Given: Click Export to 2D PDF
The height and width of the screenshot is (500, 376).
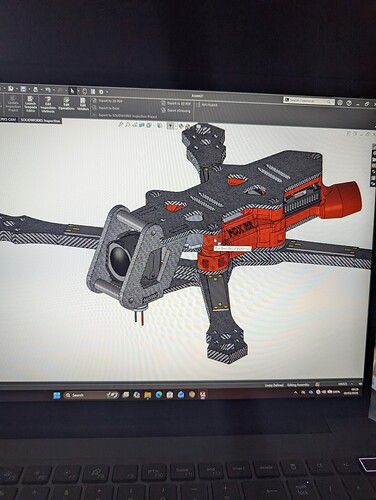Looking at the screenshot, I should point(108,101).
